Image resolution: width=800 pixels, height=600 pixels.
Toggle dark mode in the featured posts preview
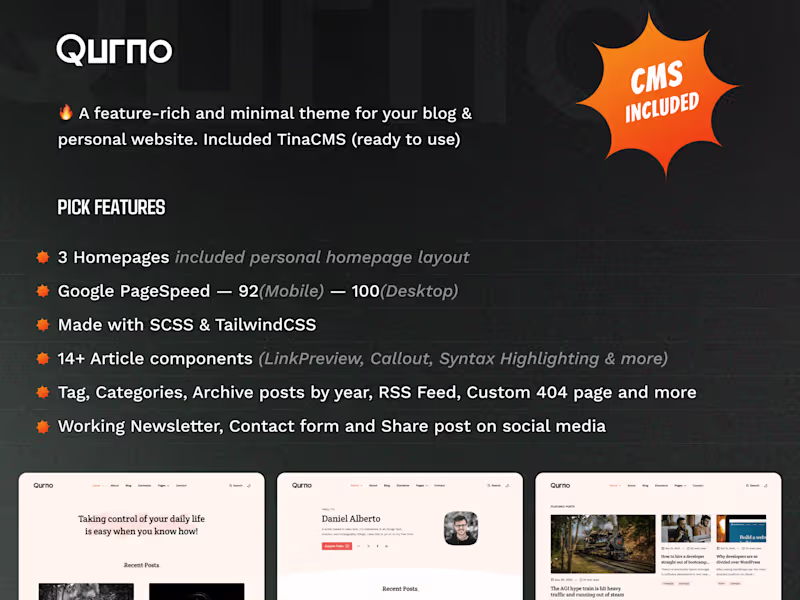766,486
